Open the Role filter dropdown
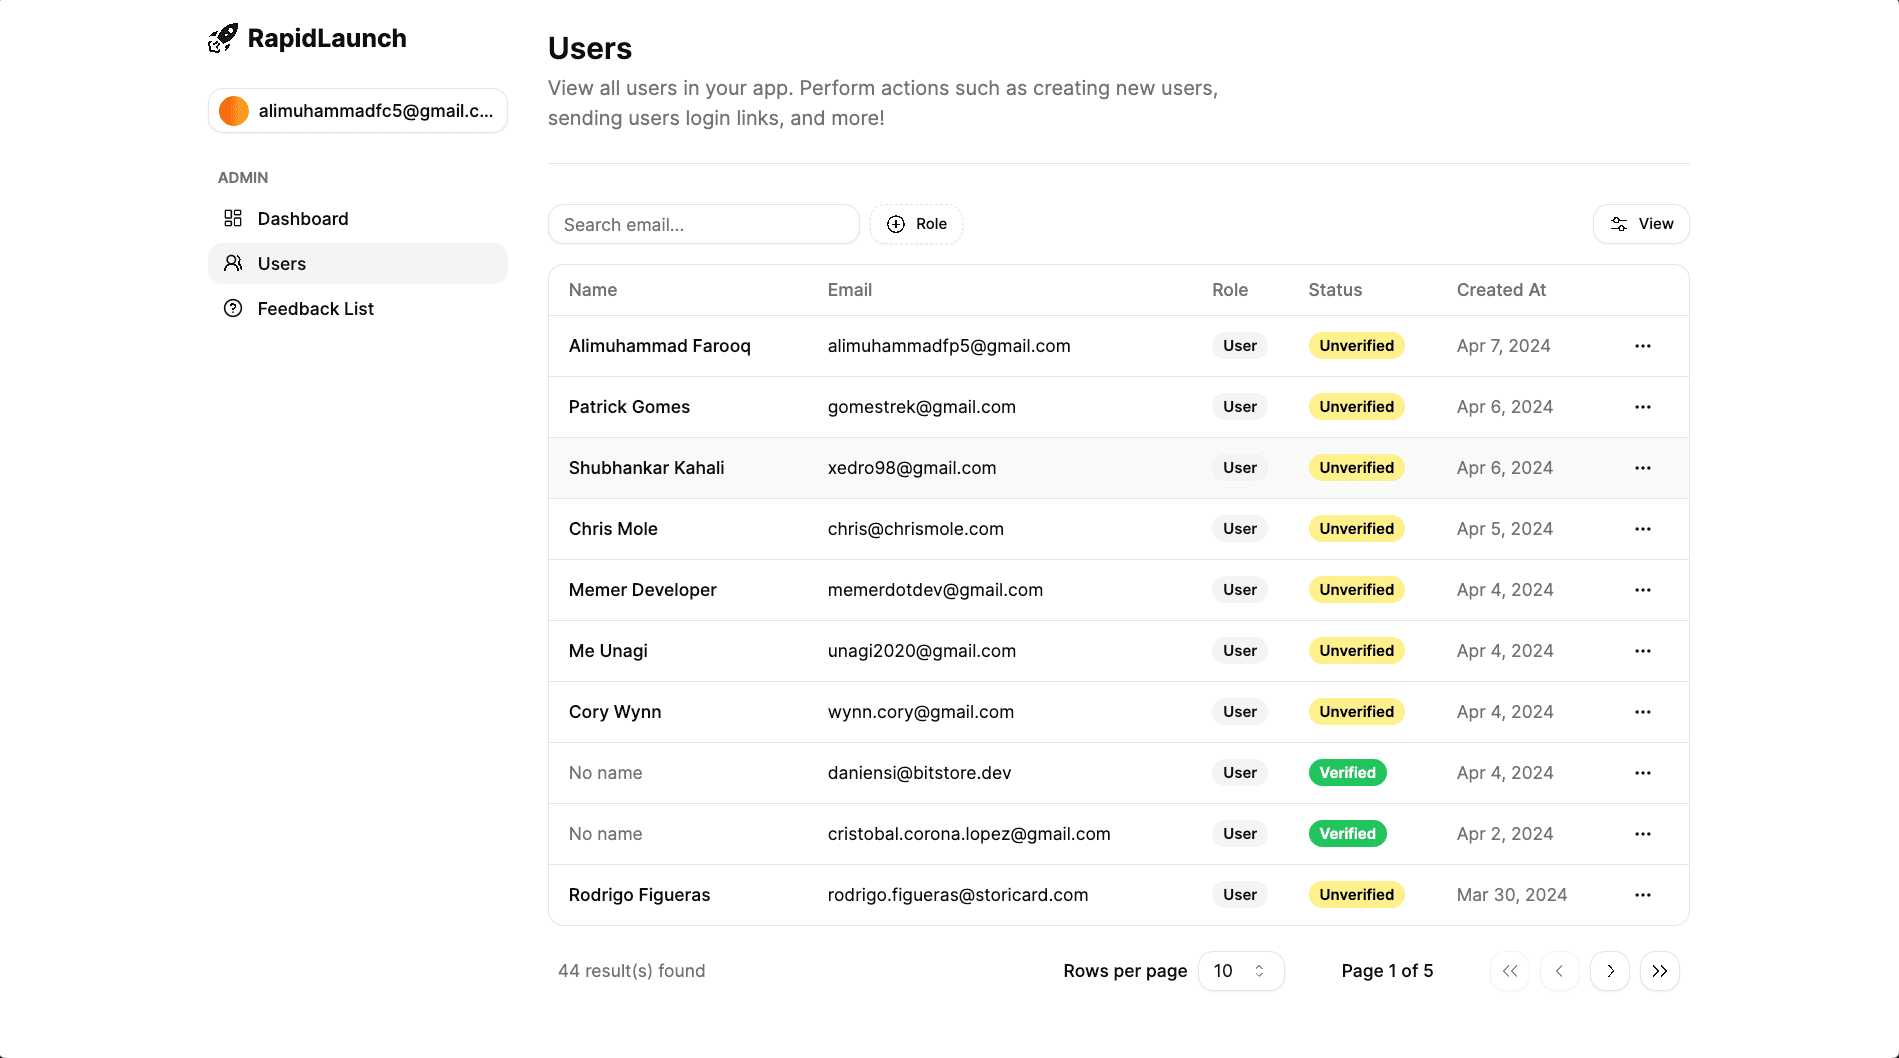The image size is (1899, 1058). pyautogui.click(x=916, y=224)
